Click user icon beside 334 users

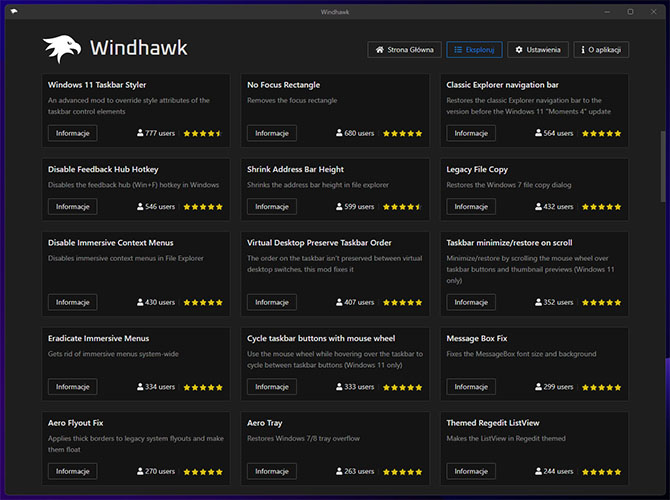click(x=140, y=387)
